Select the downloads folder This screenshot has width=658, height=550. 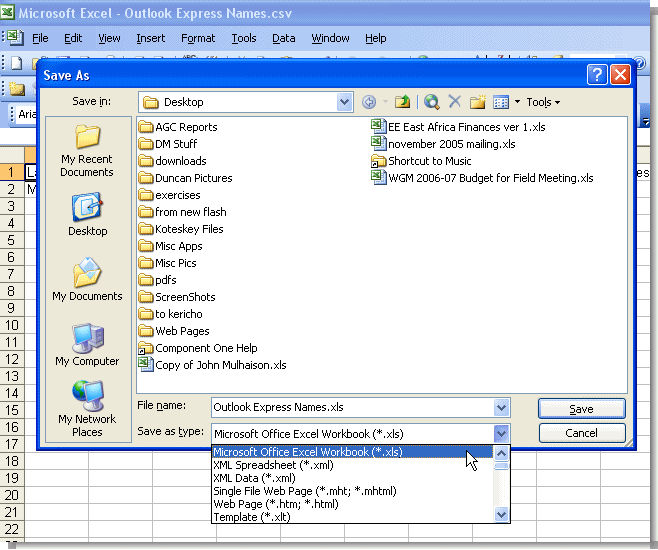[x=172, y=161]
